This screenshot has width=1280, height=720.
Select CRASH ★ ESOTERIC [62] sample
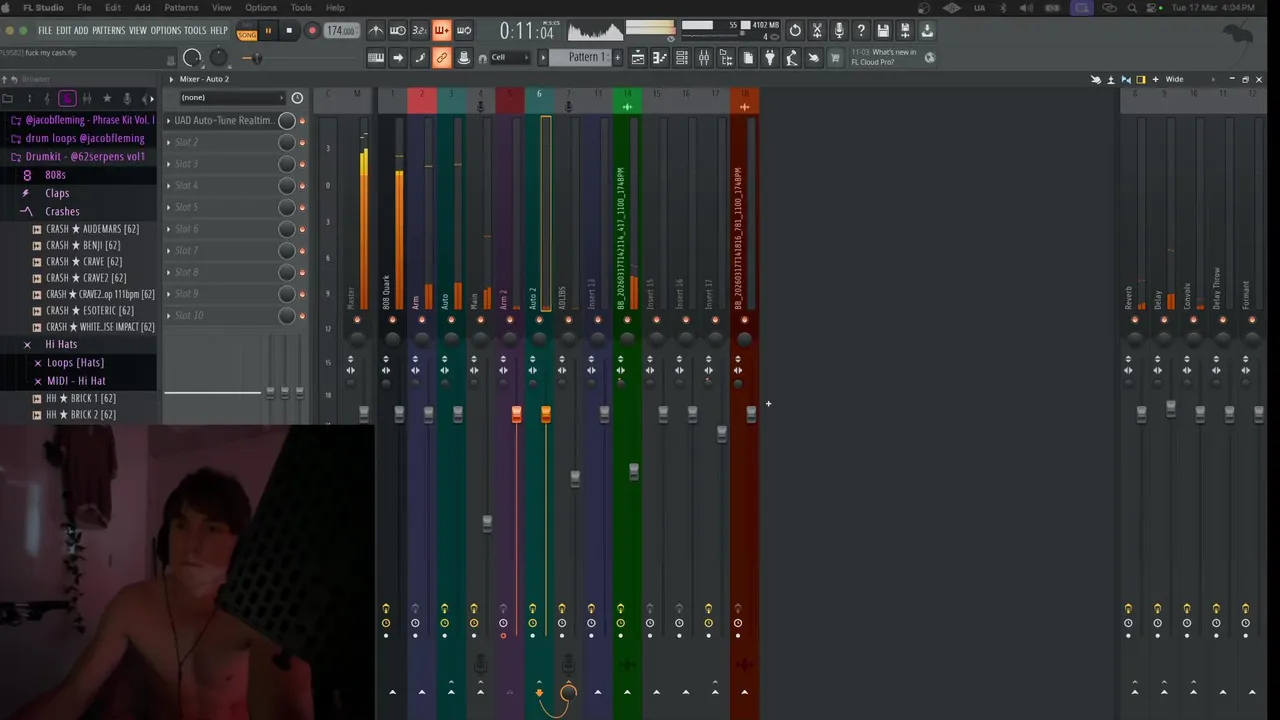pyautogui.click(x=90, y=311)
